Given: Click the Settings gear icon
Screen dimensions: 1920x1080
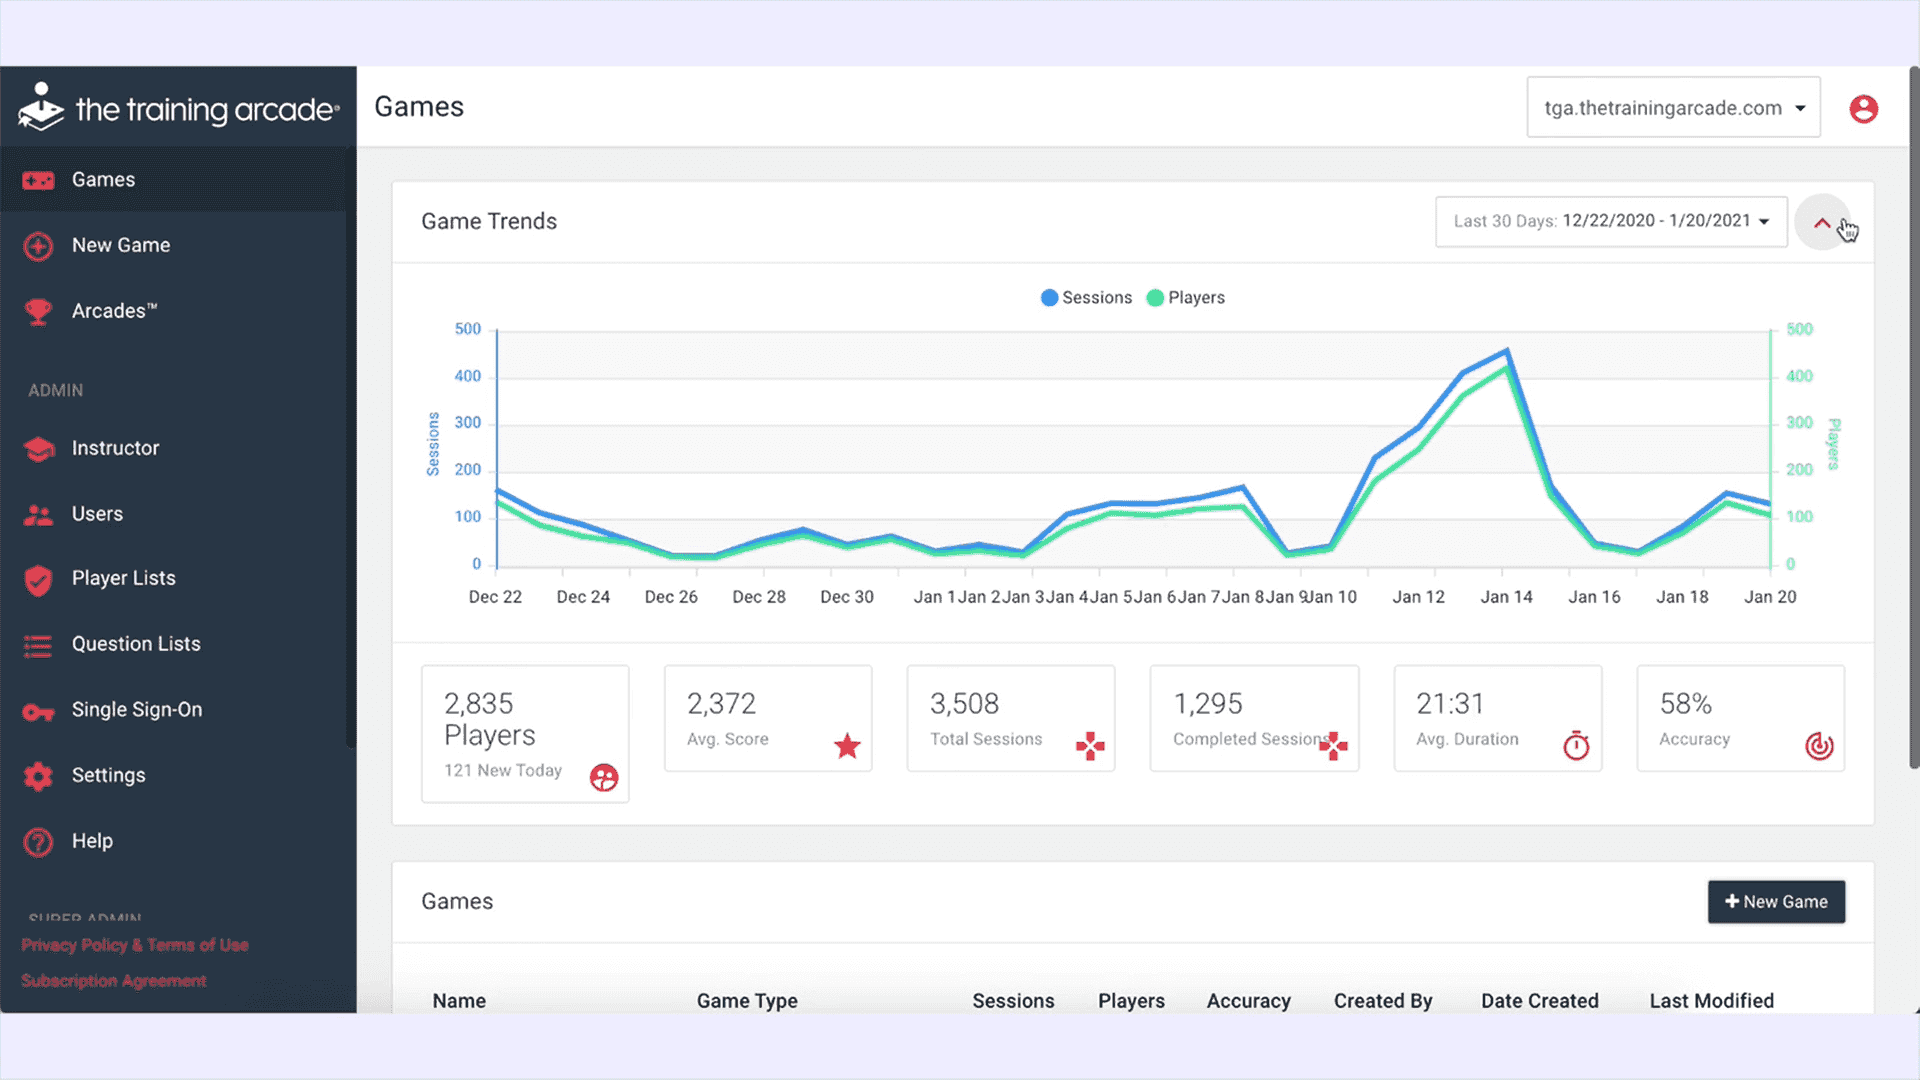Looking at the screenshot, I should click(x=38, y=776).
